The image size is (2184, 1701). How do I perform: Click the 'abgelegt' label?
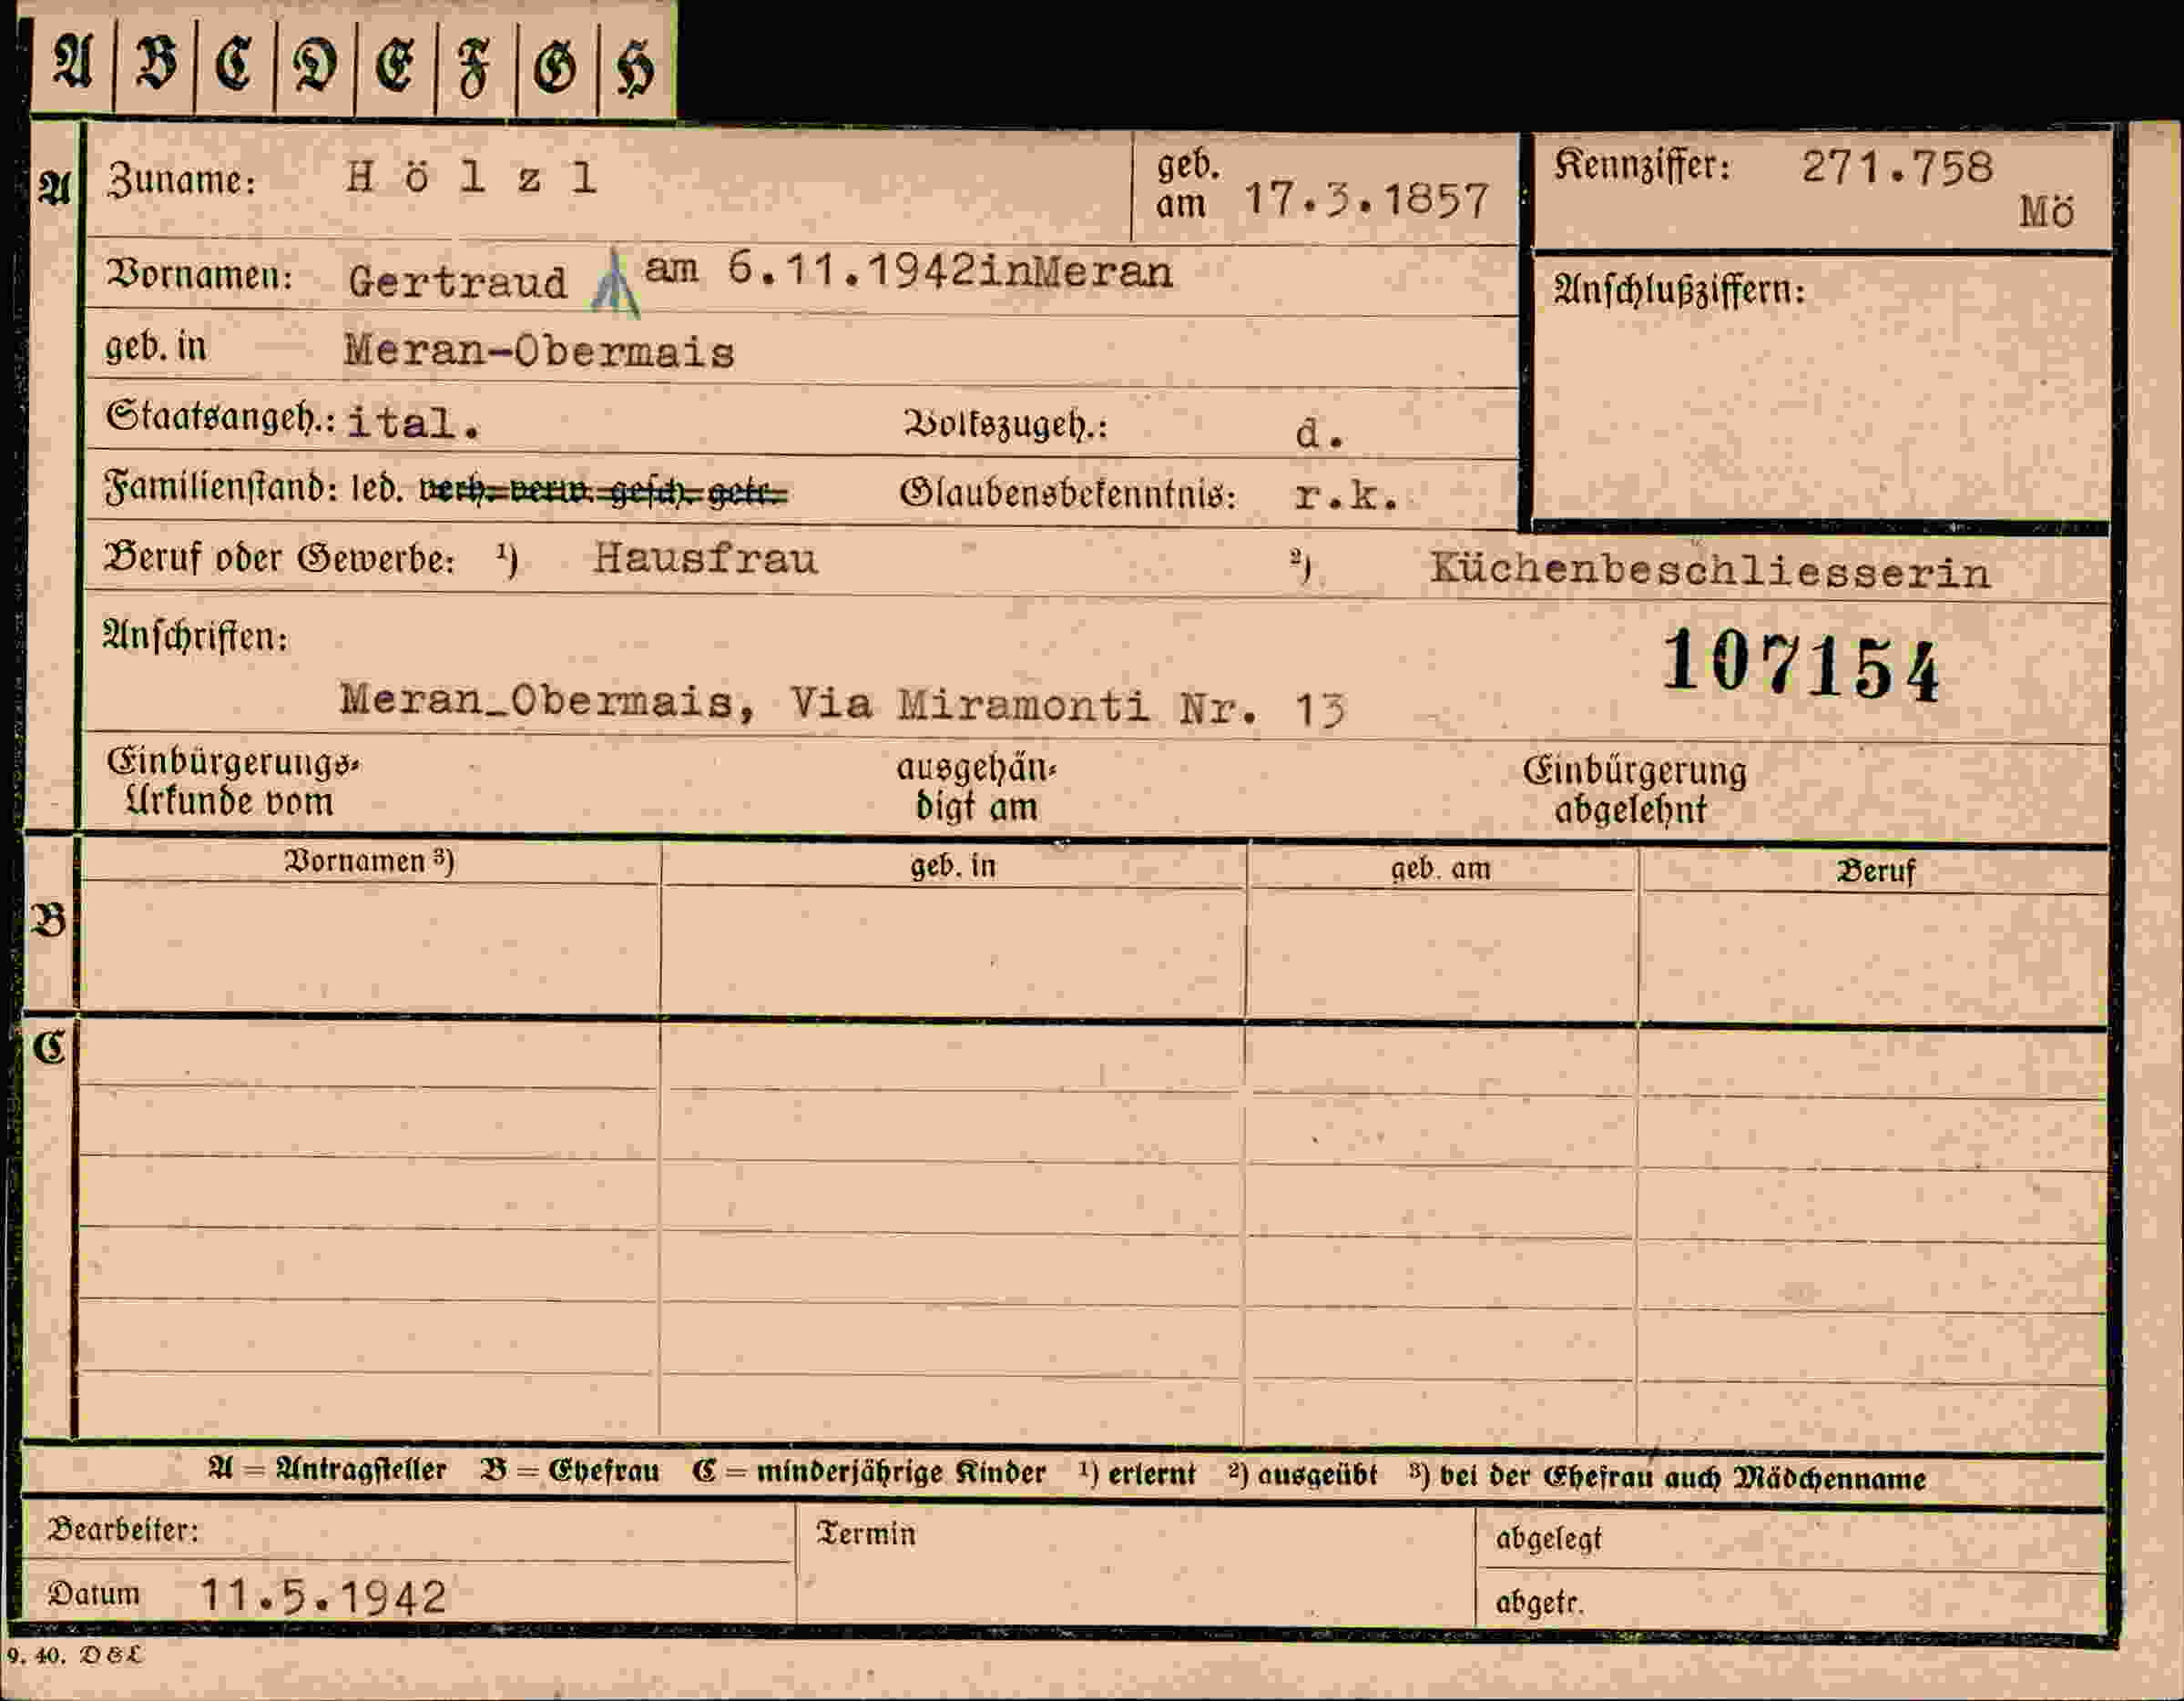coord(1549,1538)
